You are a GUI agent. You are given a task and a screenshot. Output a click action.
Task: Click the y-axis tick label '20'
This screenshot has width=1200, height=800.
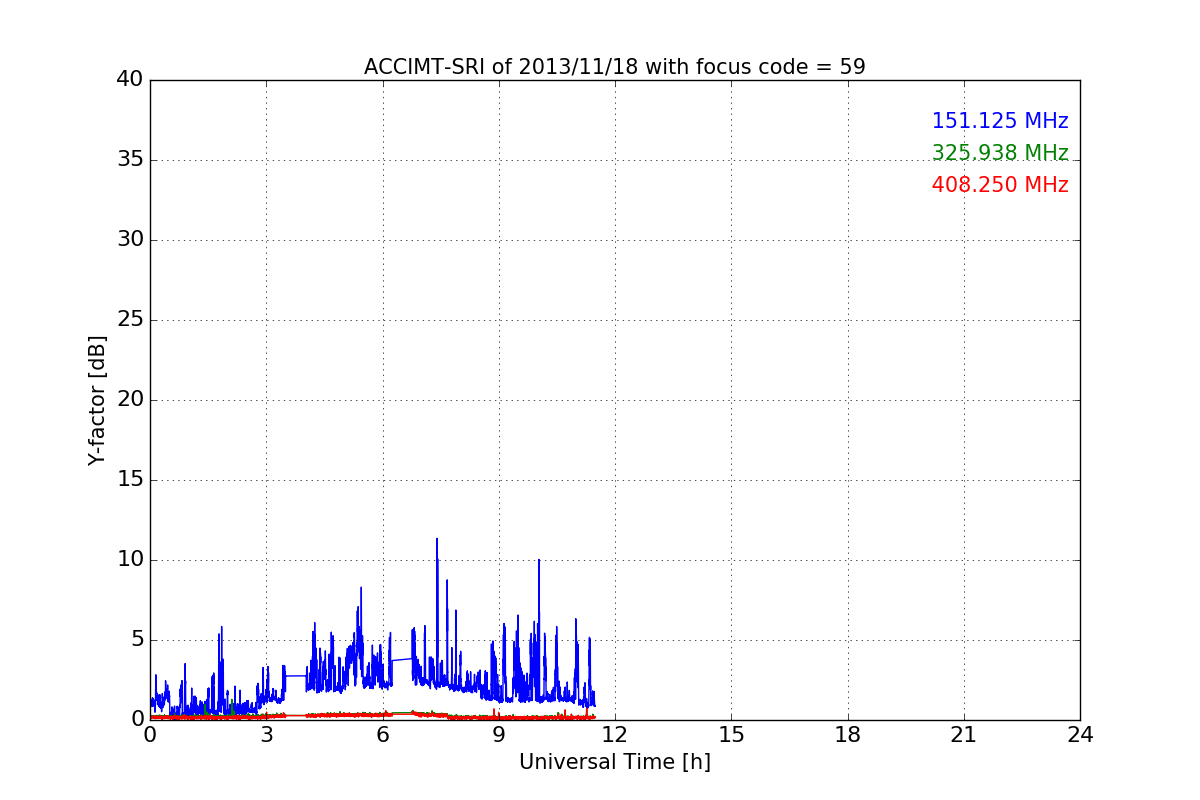130,400
